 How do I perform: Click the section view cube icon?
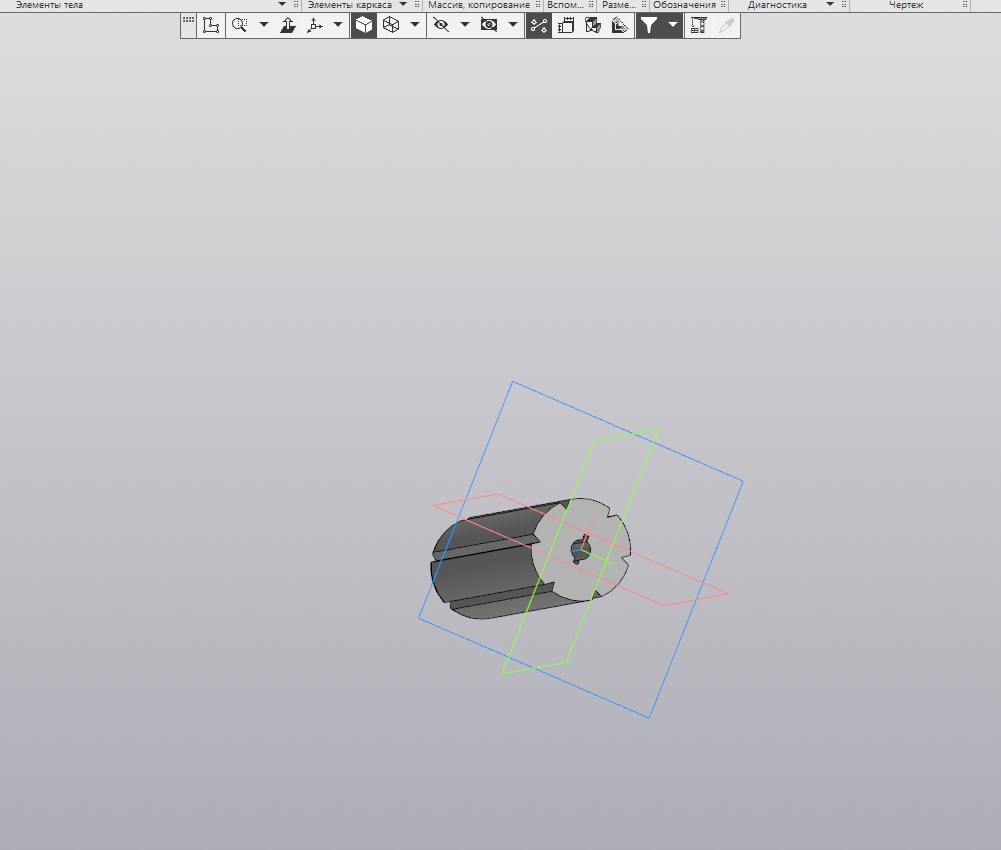(593, 26)
